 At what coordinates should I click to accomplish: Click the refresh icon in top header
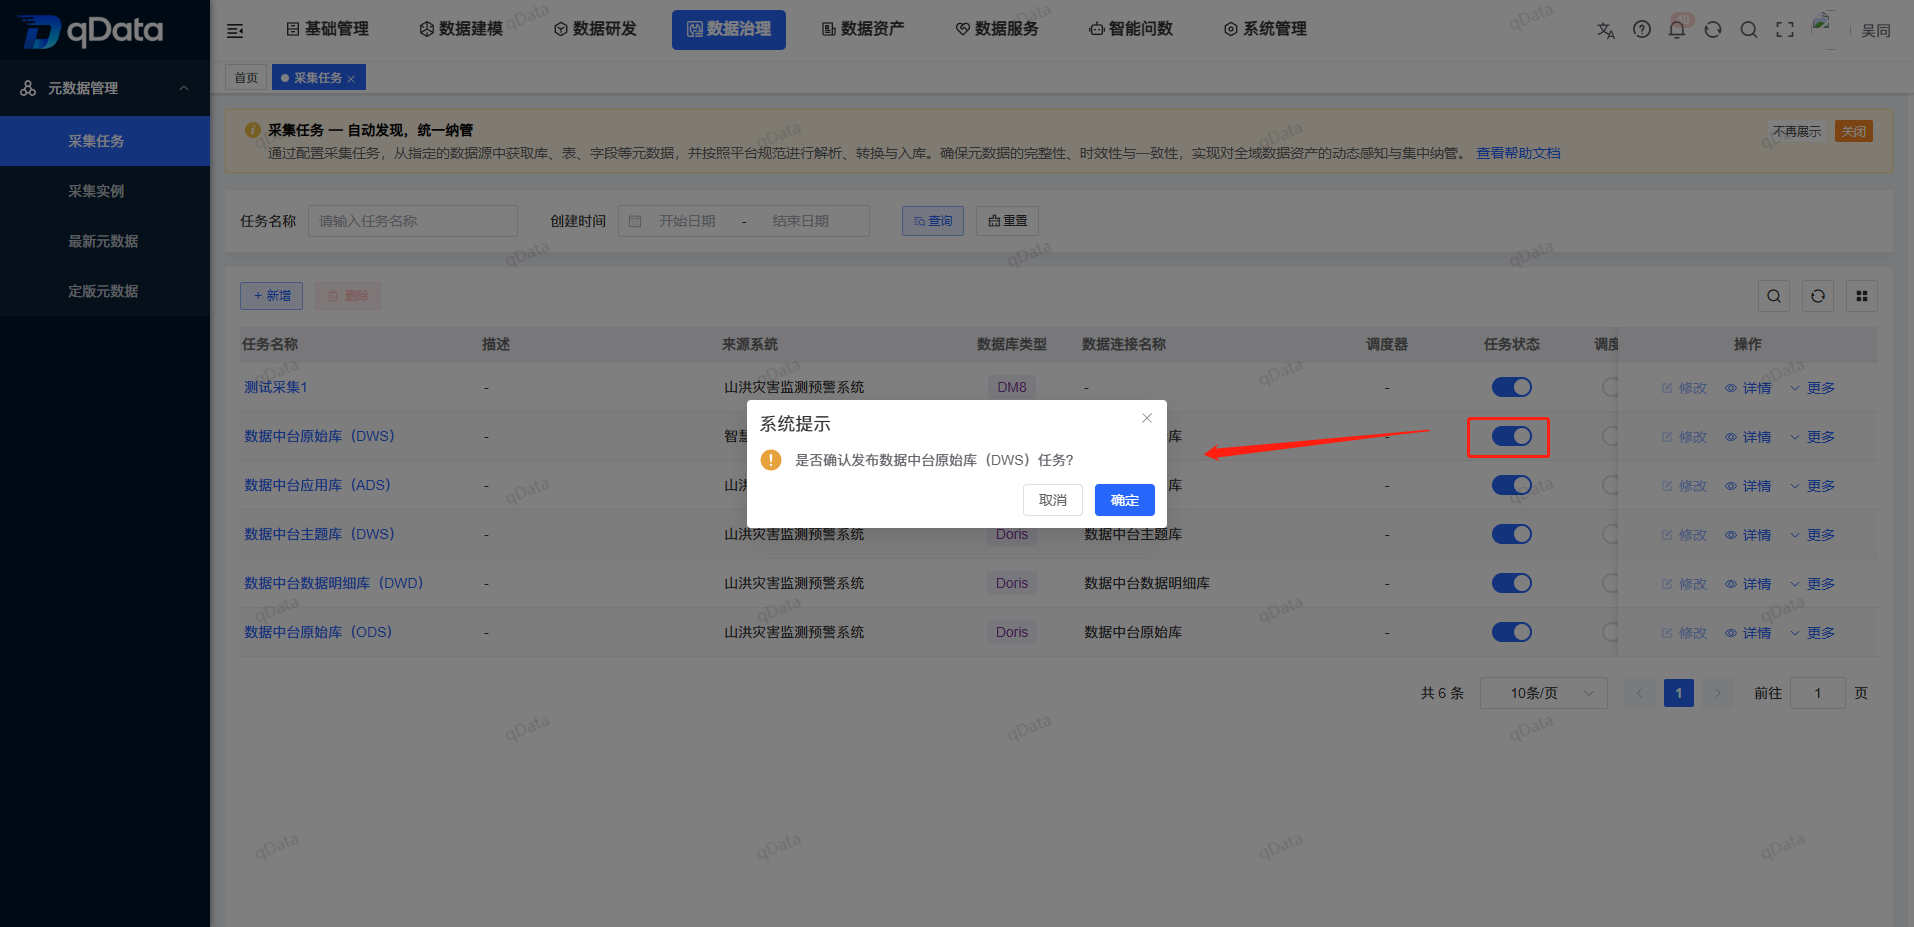pos(1713,29)
